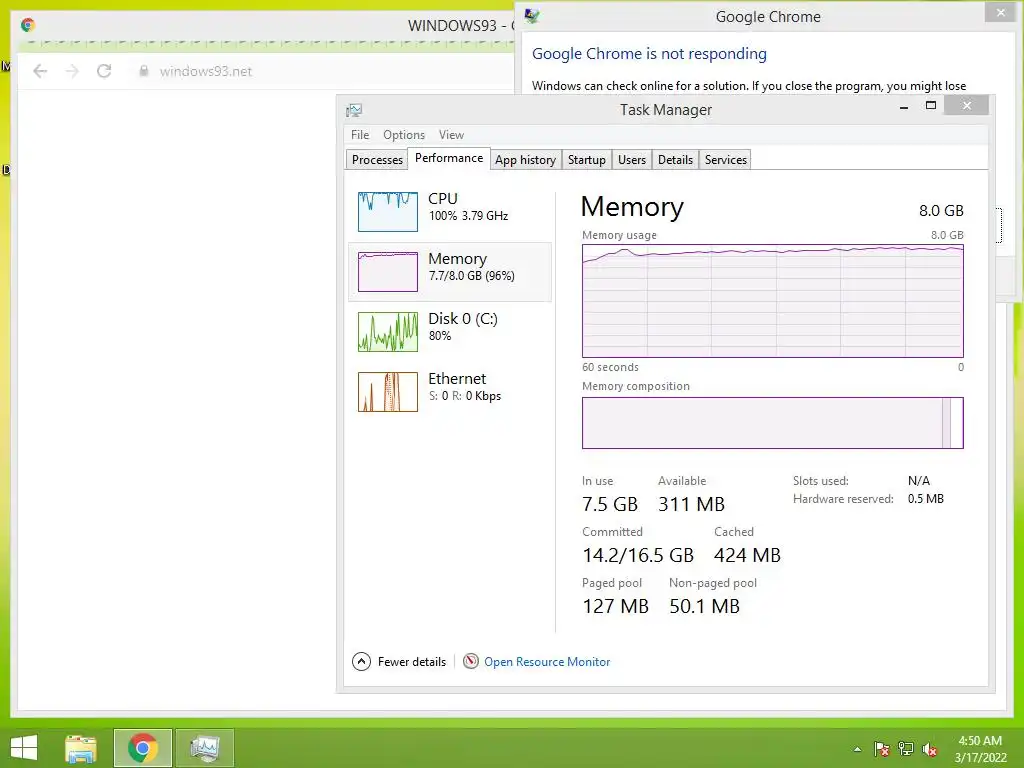Open the File menu in Task Manager

click(x=360, y=135)
